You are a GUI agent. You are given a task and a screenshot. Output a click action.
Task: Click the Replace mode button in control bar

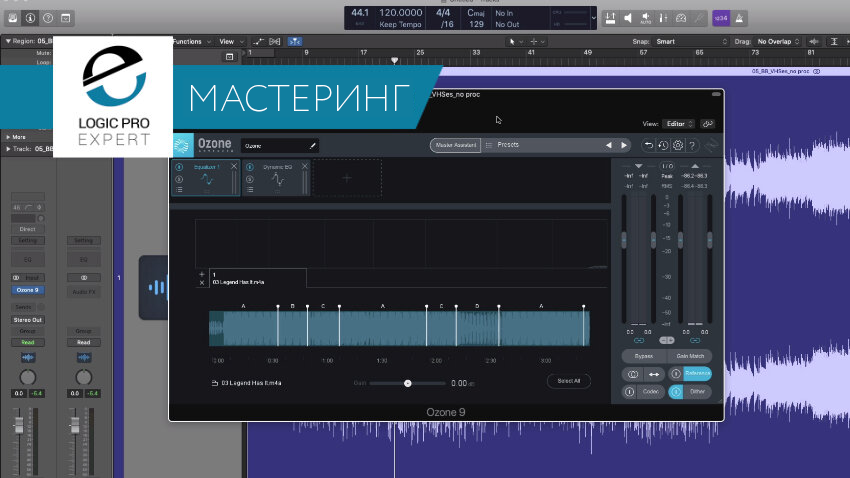pos(610,18)
